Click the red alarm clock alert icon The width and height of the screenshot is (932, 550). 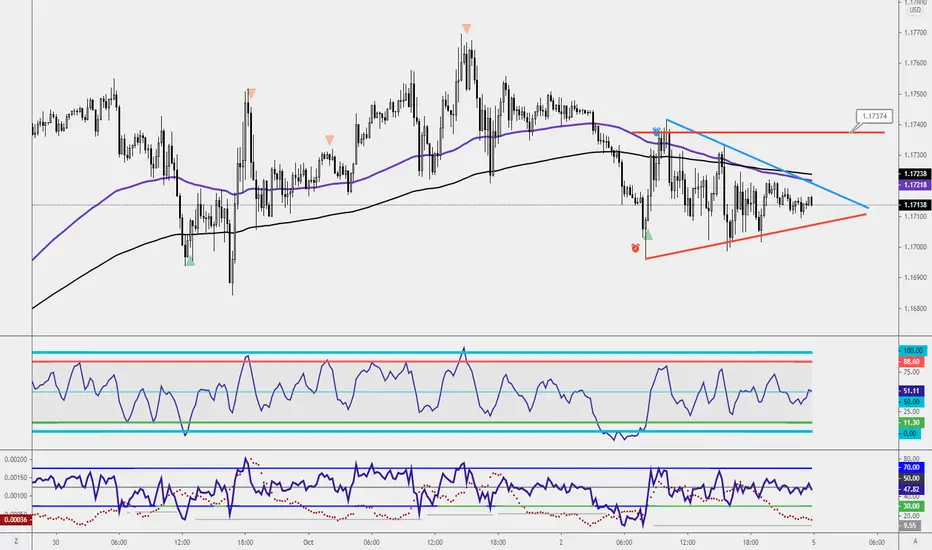(635, 248)
